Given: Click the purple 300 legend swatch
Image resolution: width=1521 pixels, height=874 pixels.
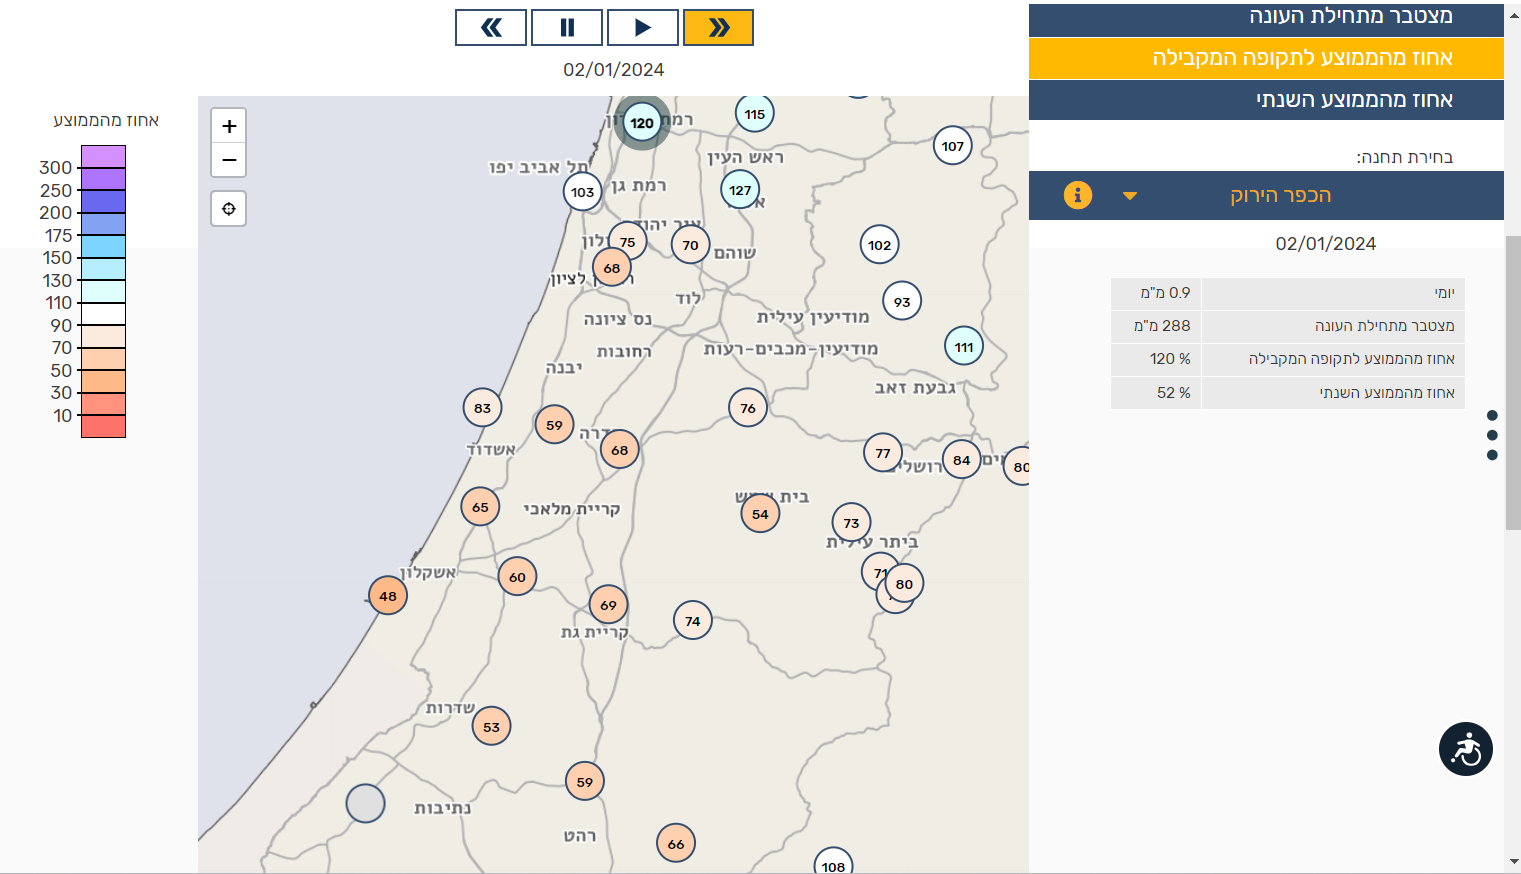Looking at the screenshot, I should pos(103,157).
